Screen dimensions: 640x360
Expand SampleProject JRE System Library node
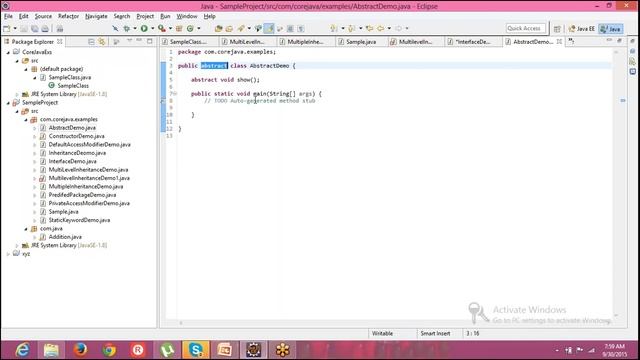click(17, 245)
